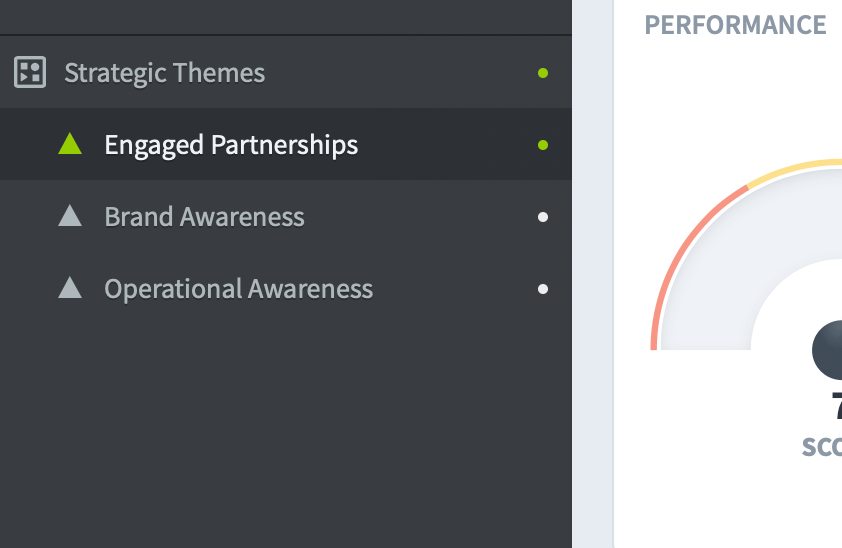Click the PERFORMANCE section heading

[x=735, y=25]
